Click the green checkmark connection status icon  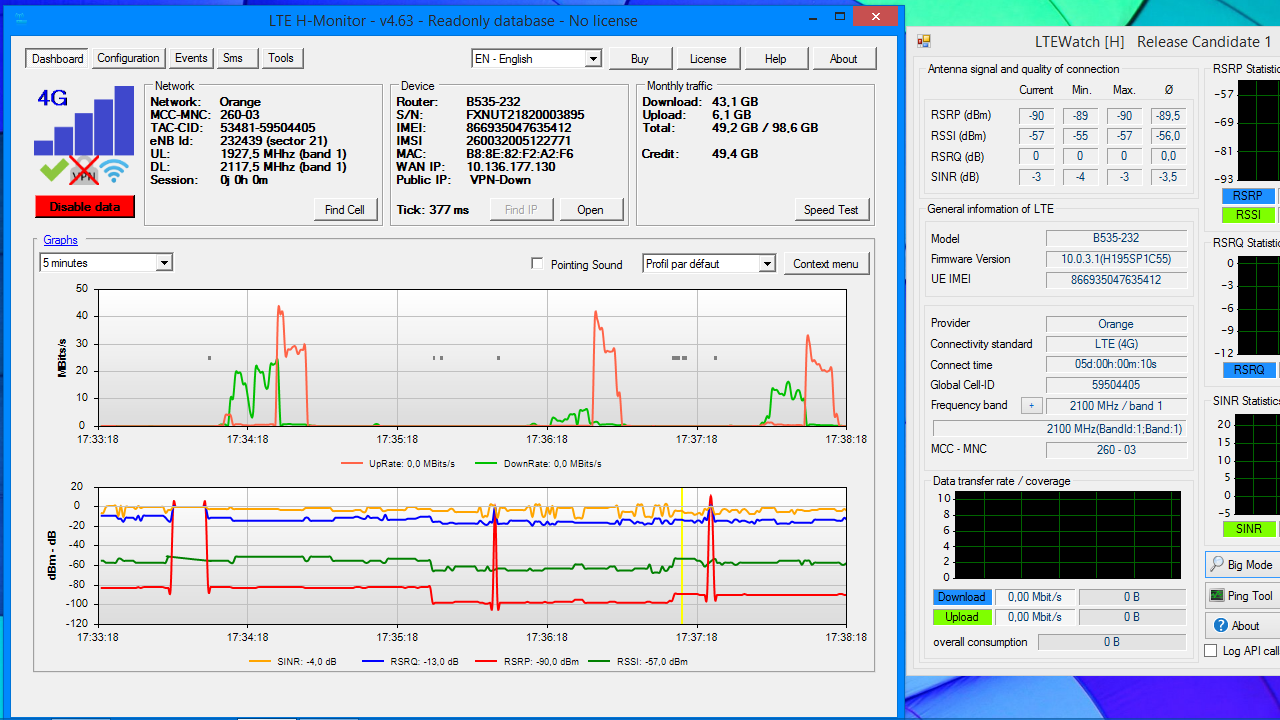tap(53, 171)
